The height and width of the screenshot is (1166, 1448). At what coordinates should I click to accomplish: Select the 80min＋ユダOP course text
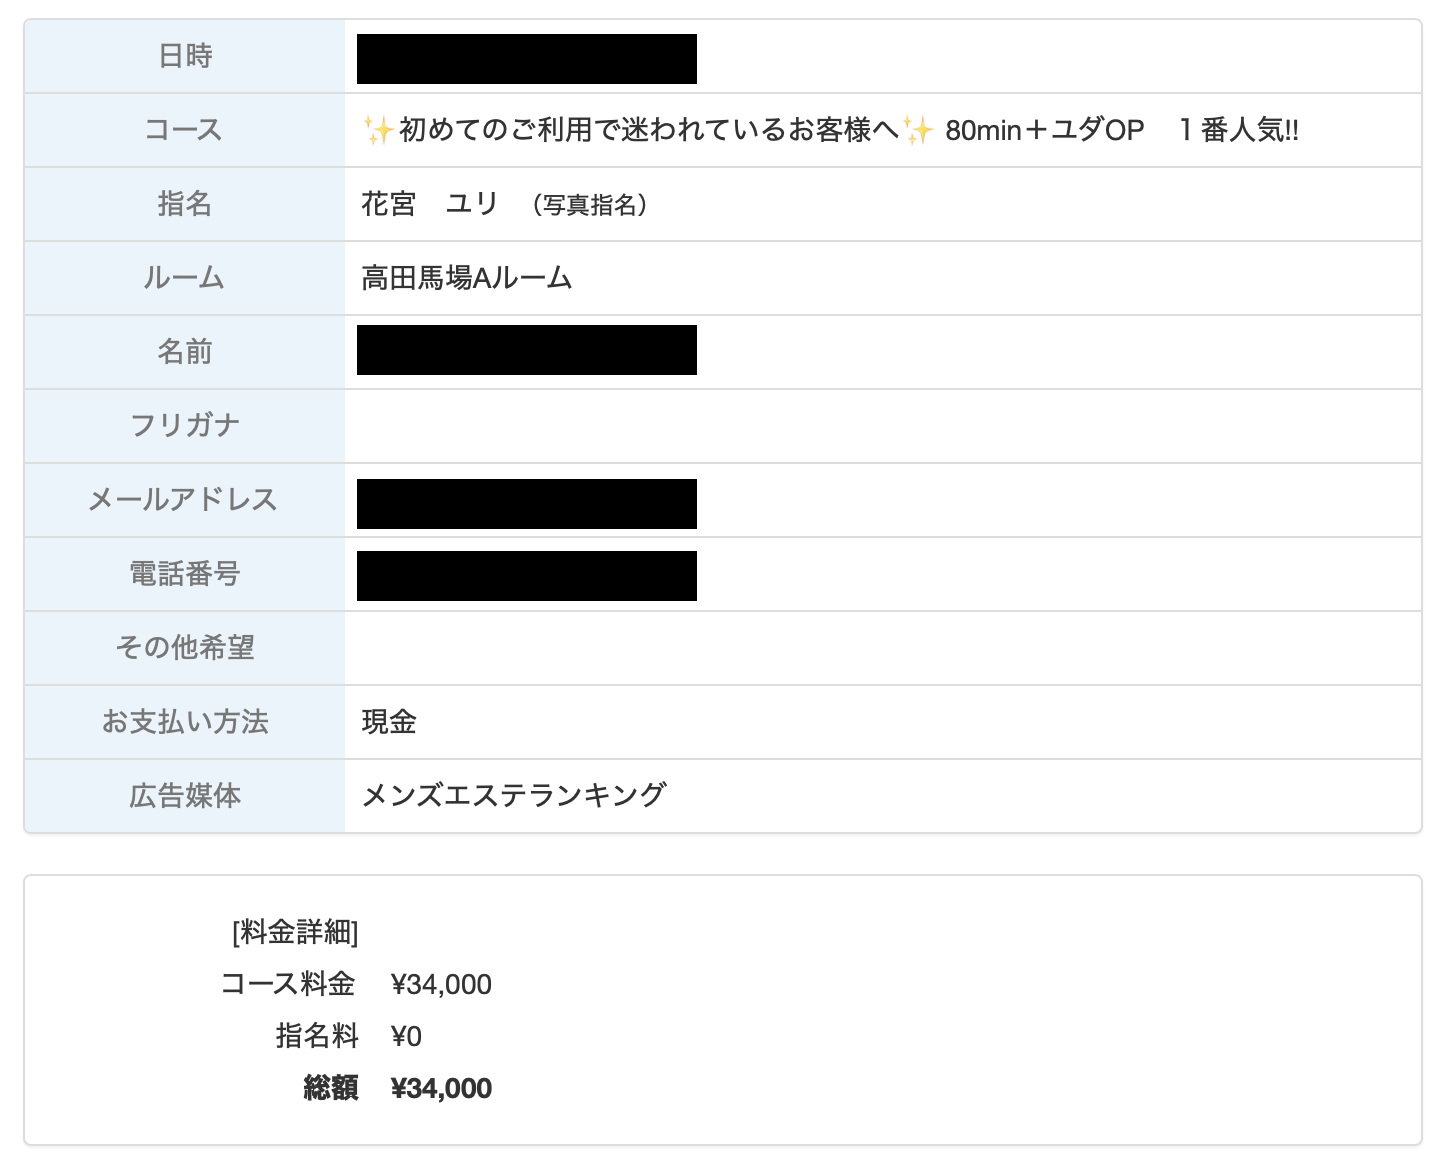coord(1044,130)
